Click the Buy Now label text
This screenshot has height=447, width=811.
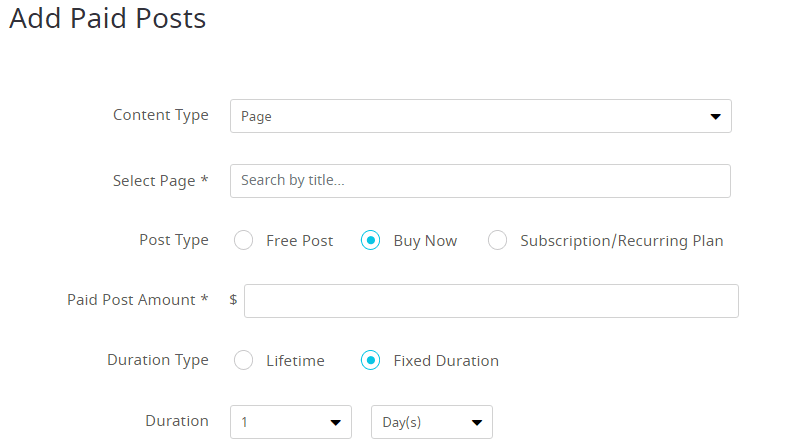[425, 241]
